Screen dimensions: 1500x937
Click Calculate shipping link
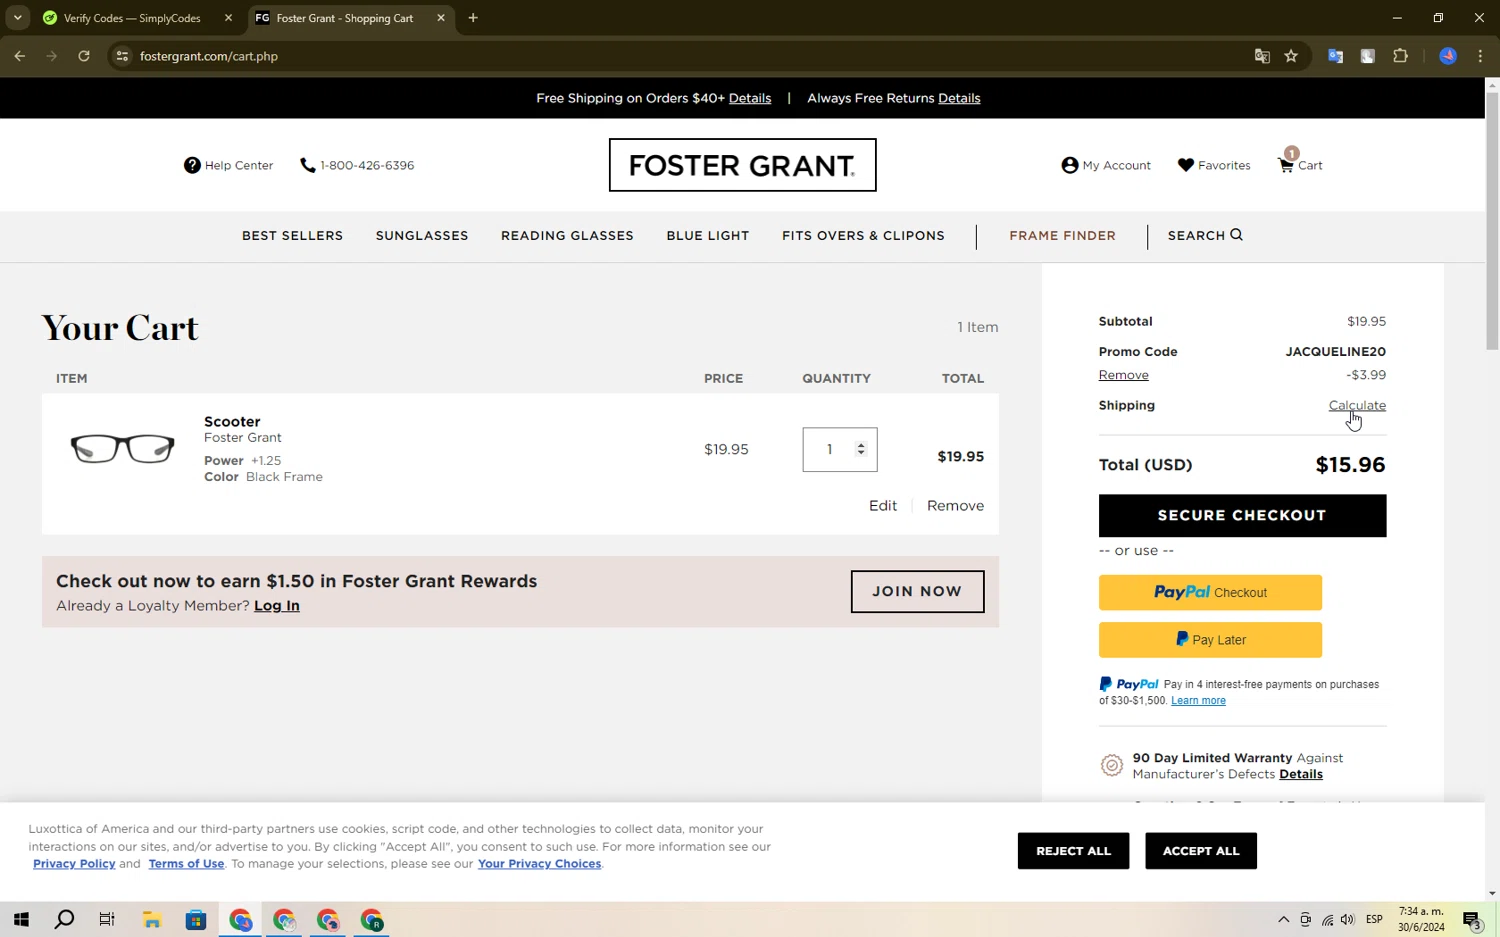coord(1357,405)
